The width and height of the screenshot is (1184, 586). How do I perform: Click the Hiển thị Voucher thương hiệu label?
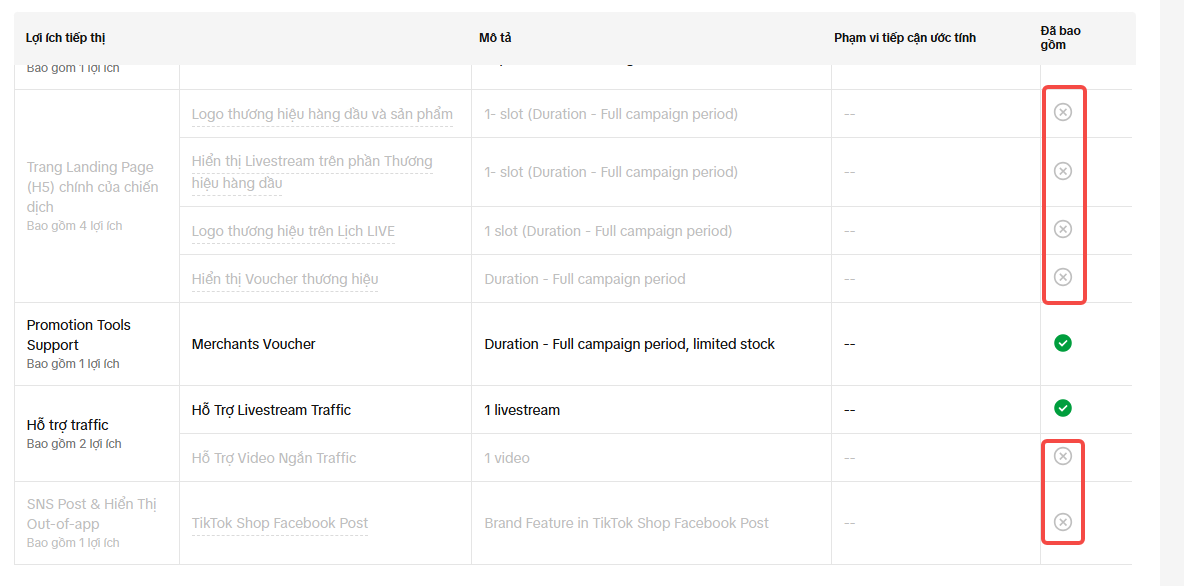pyautogui.click(x=285, y=279)
